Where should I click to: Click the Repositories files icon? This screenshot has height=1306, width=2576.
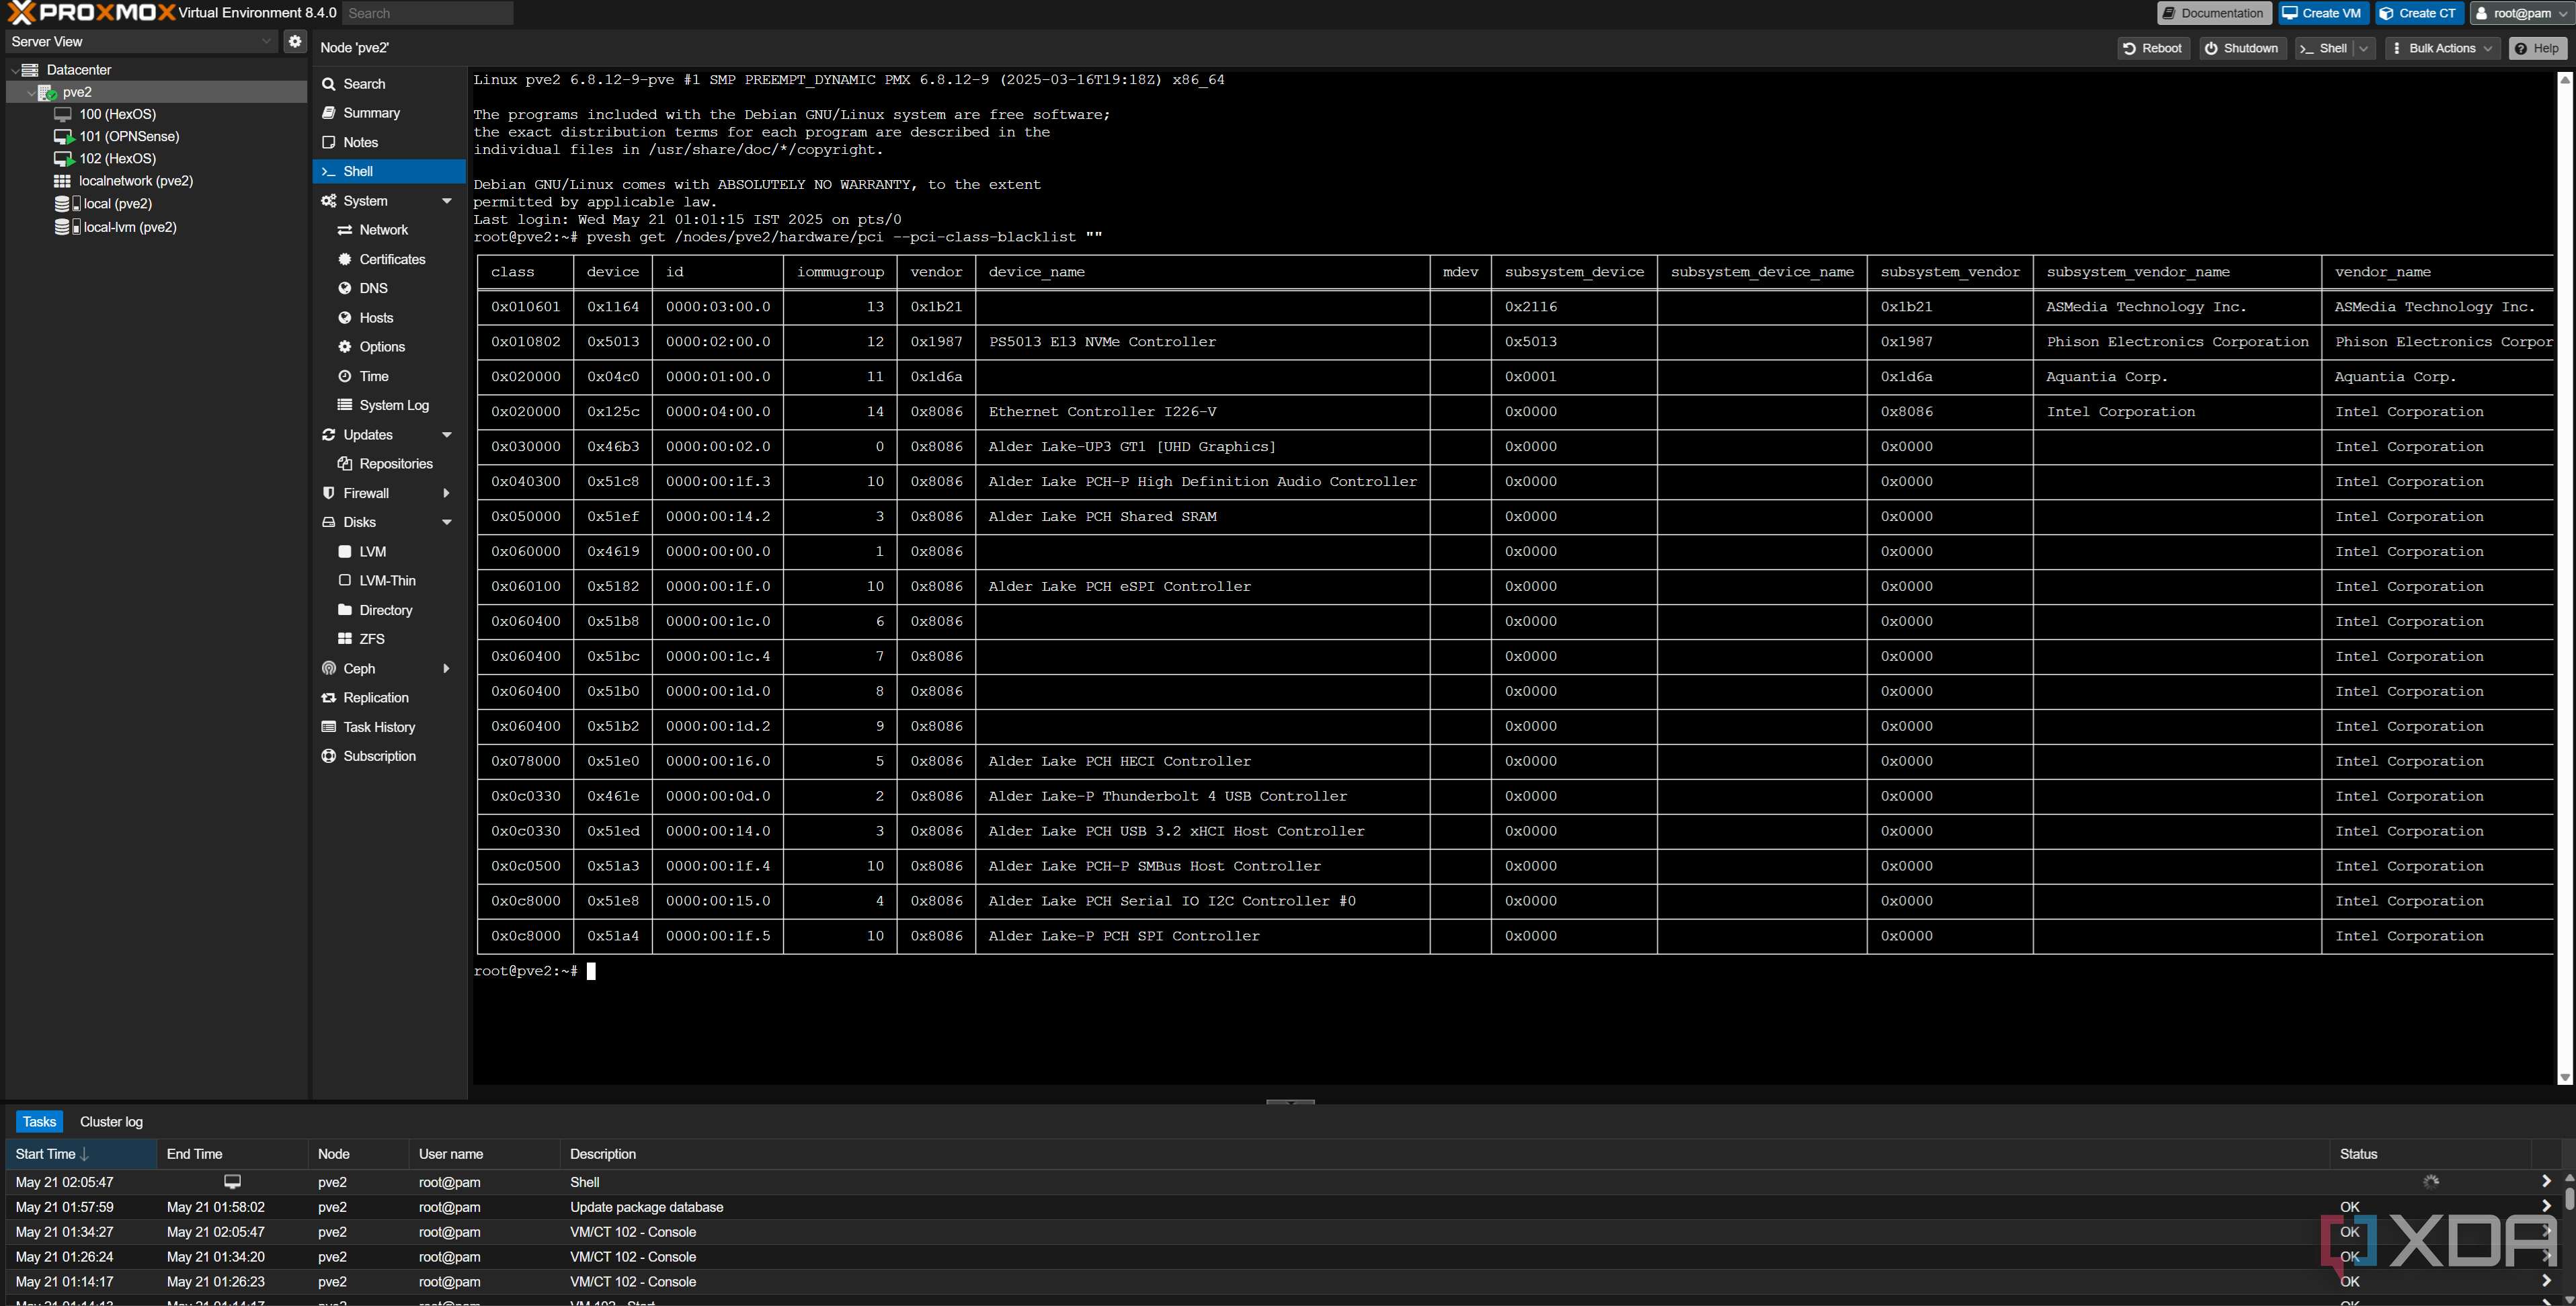click(x=345, y=463)
